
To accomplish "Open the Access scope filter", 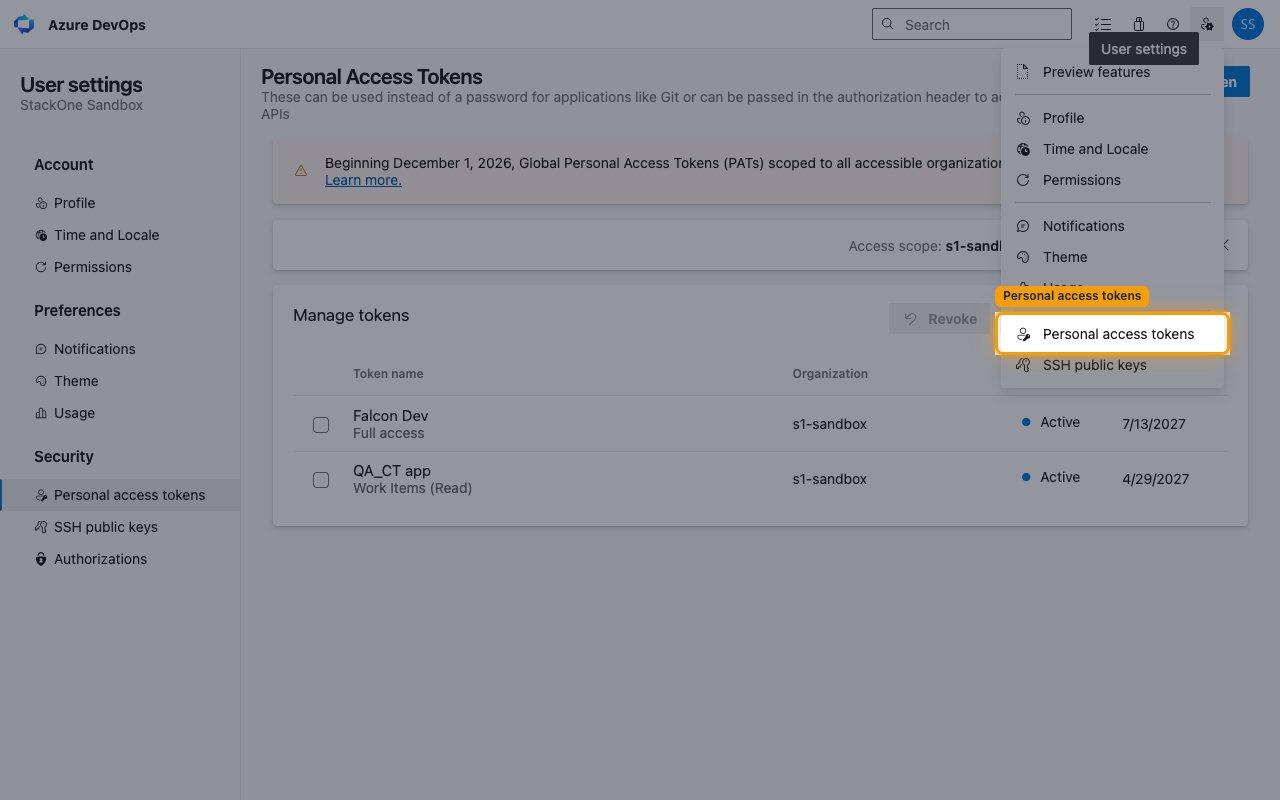I will (x=924, y=246).
